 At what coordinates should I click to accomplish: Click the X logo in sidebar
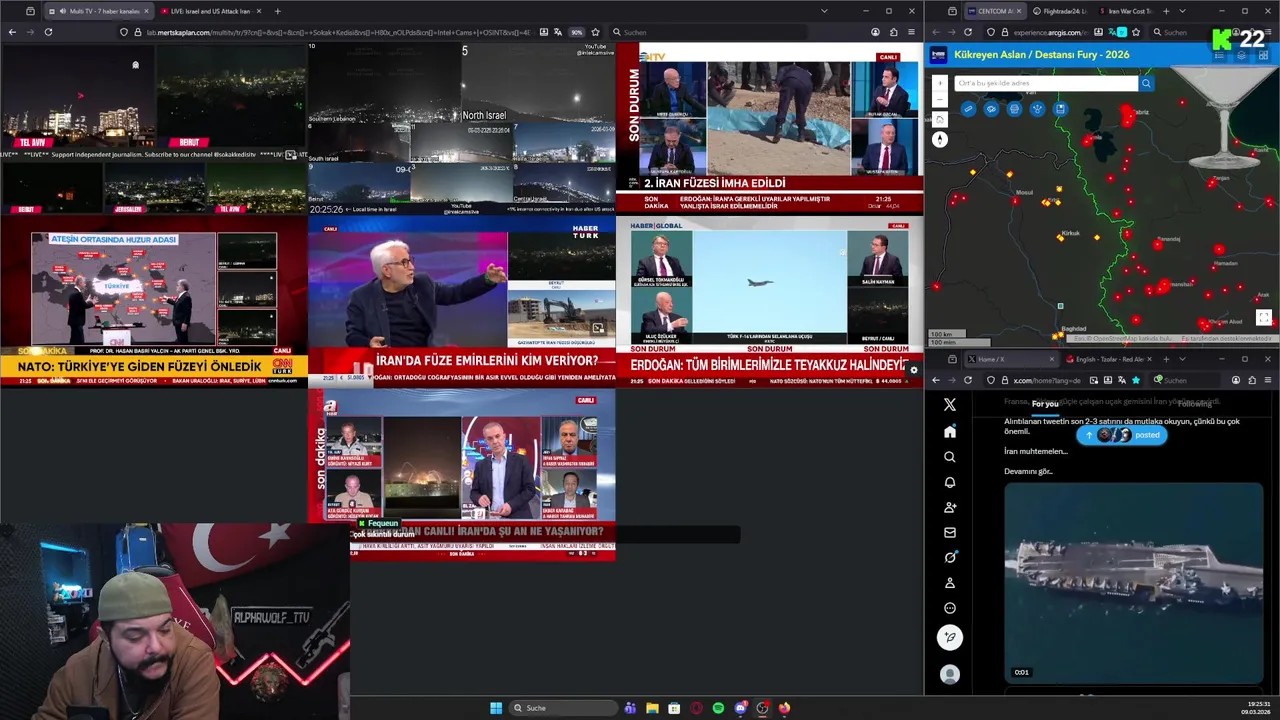(x=950, y=405)
